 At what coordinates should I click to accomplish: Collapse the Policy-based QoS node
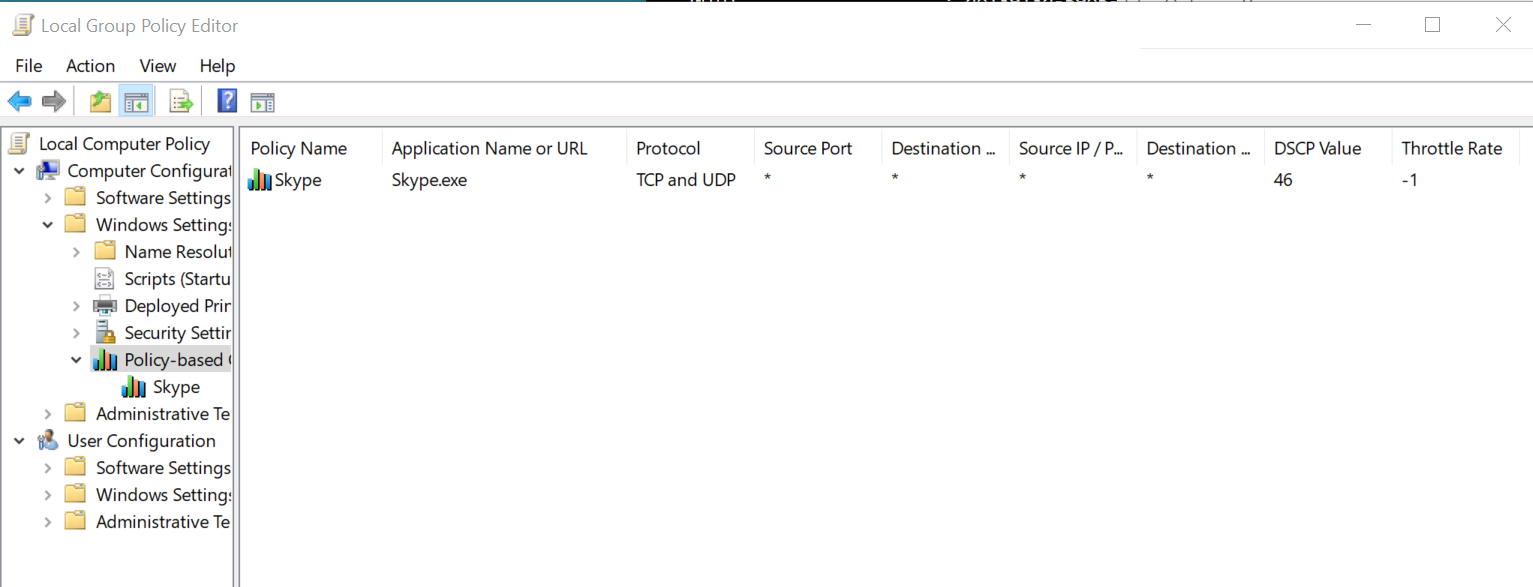coord(76,360)
